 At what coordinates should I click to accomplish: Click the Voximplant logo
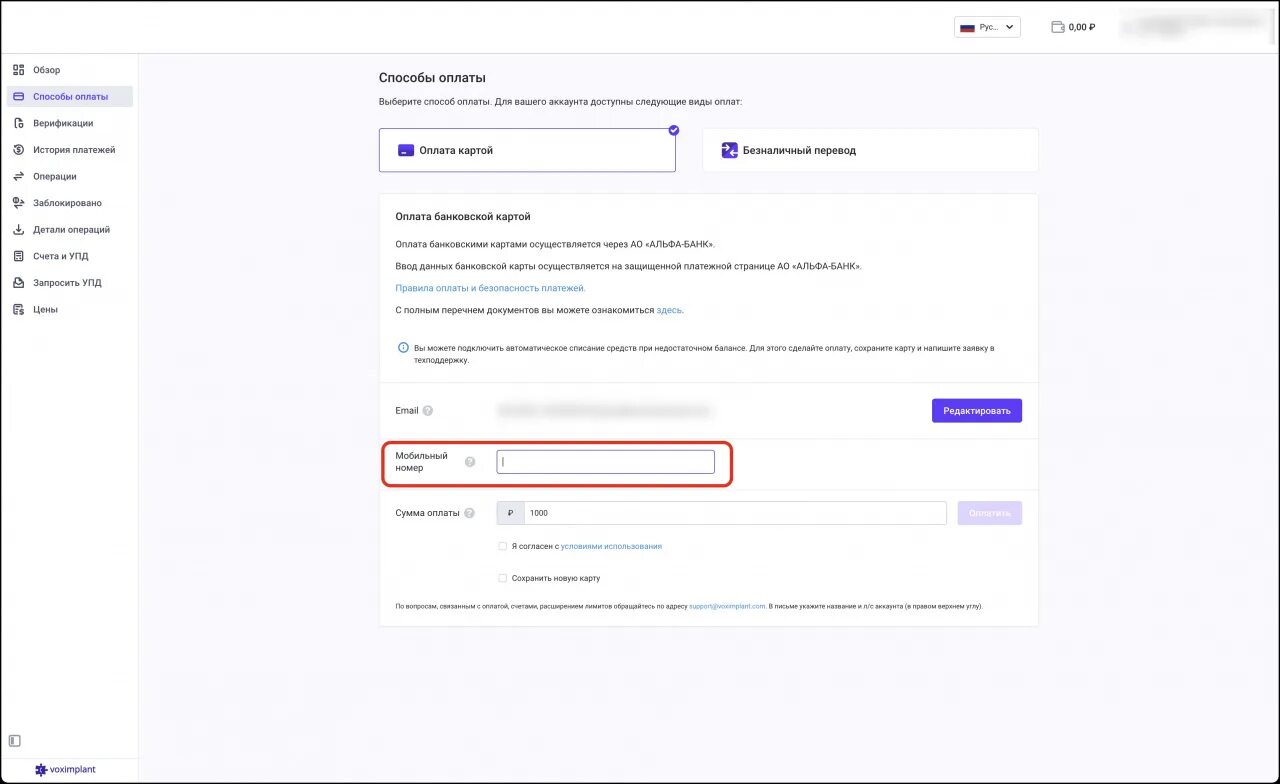[66, 770]
